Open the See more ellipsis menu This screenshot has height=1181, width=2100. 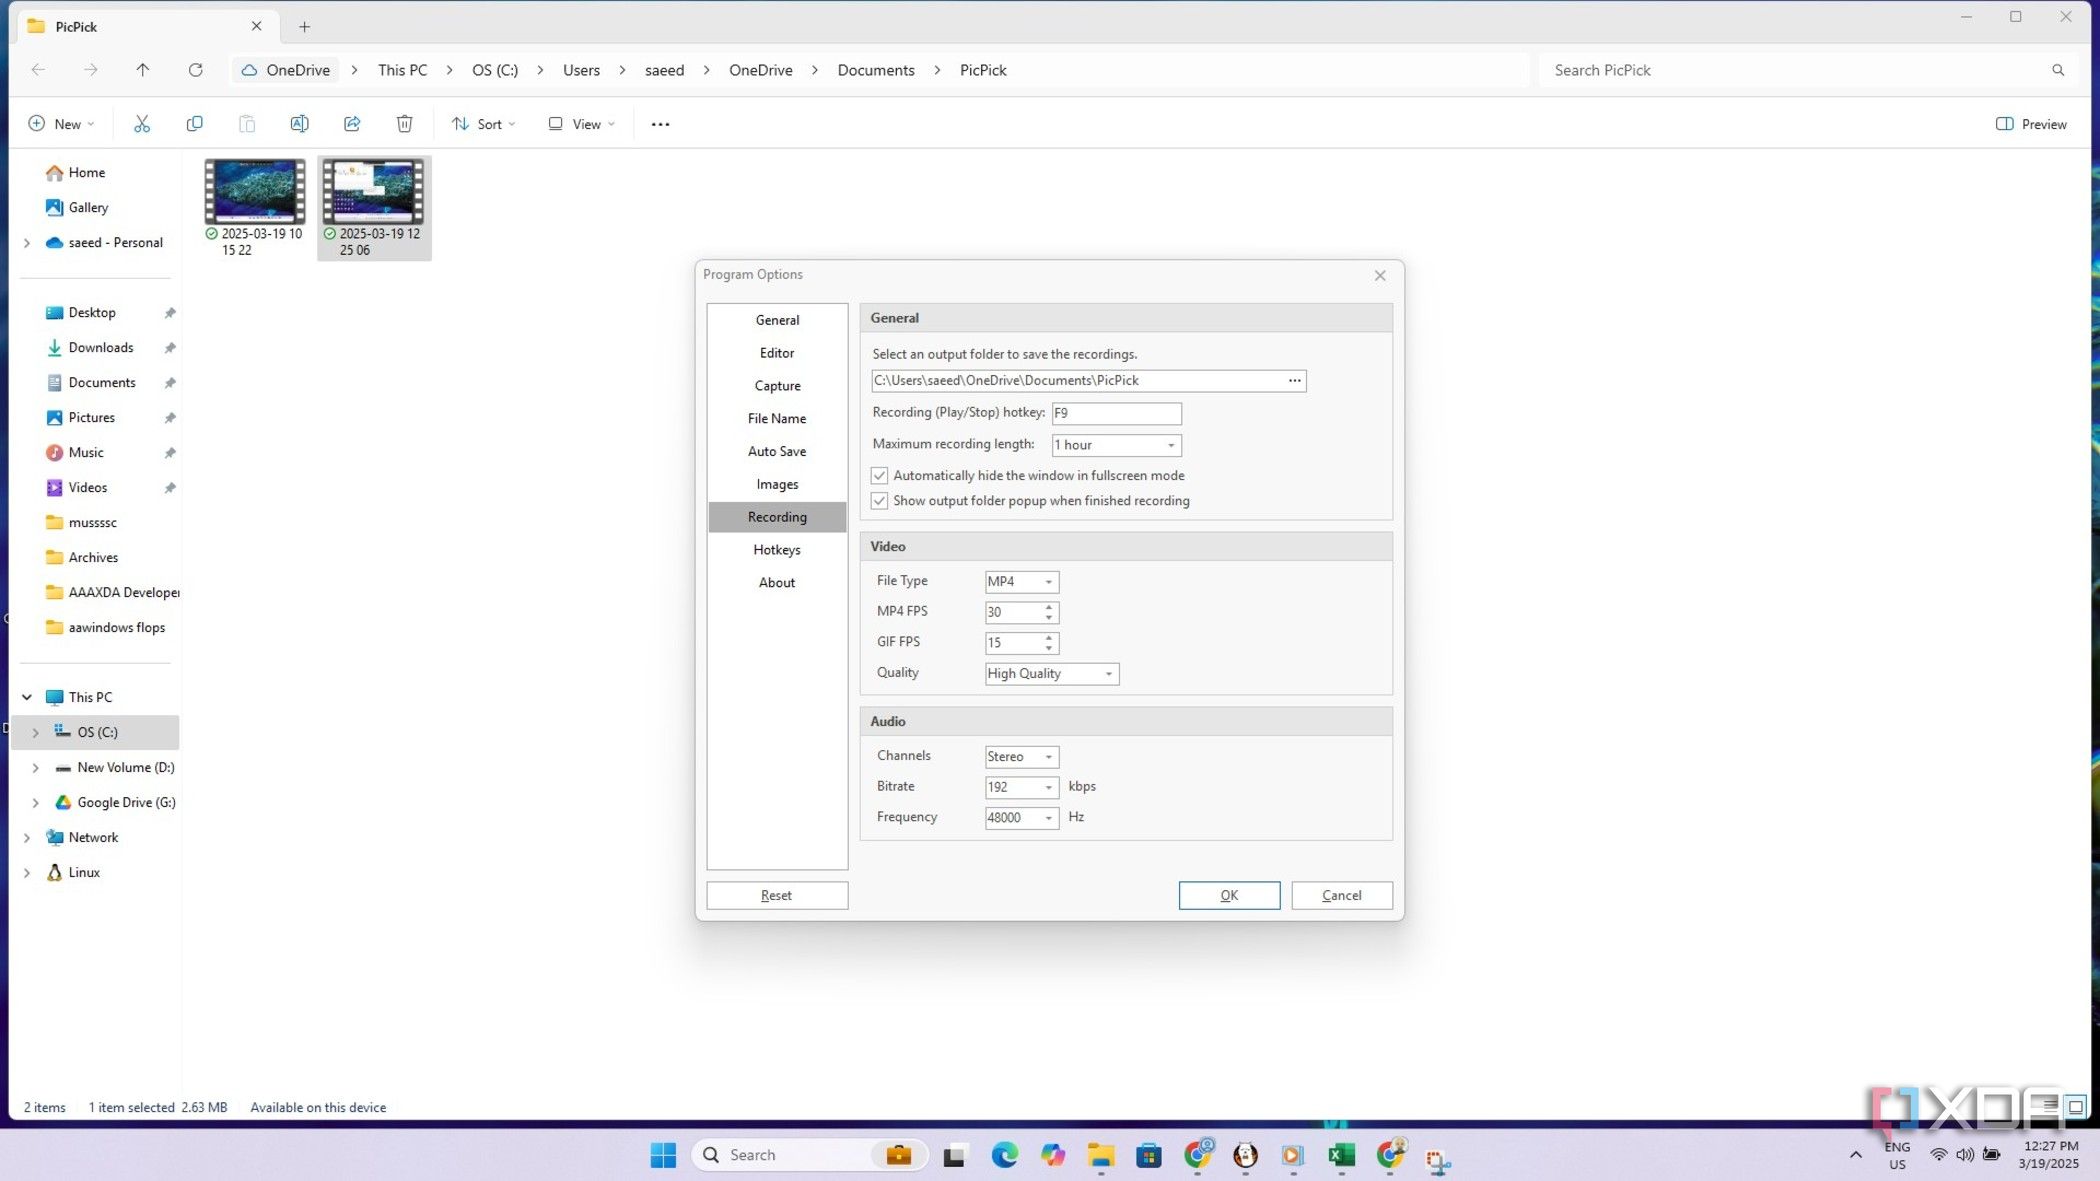click(x=660, y=124)
